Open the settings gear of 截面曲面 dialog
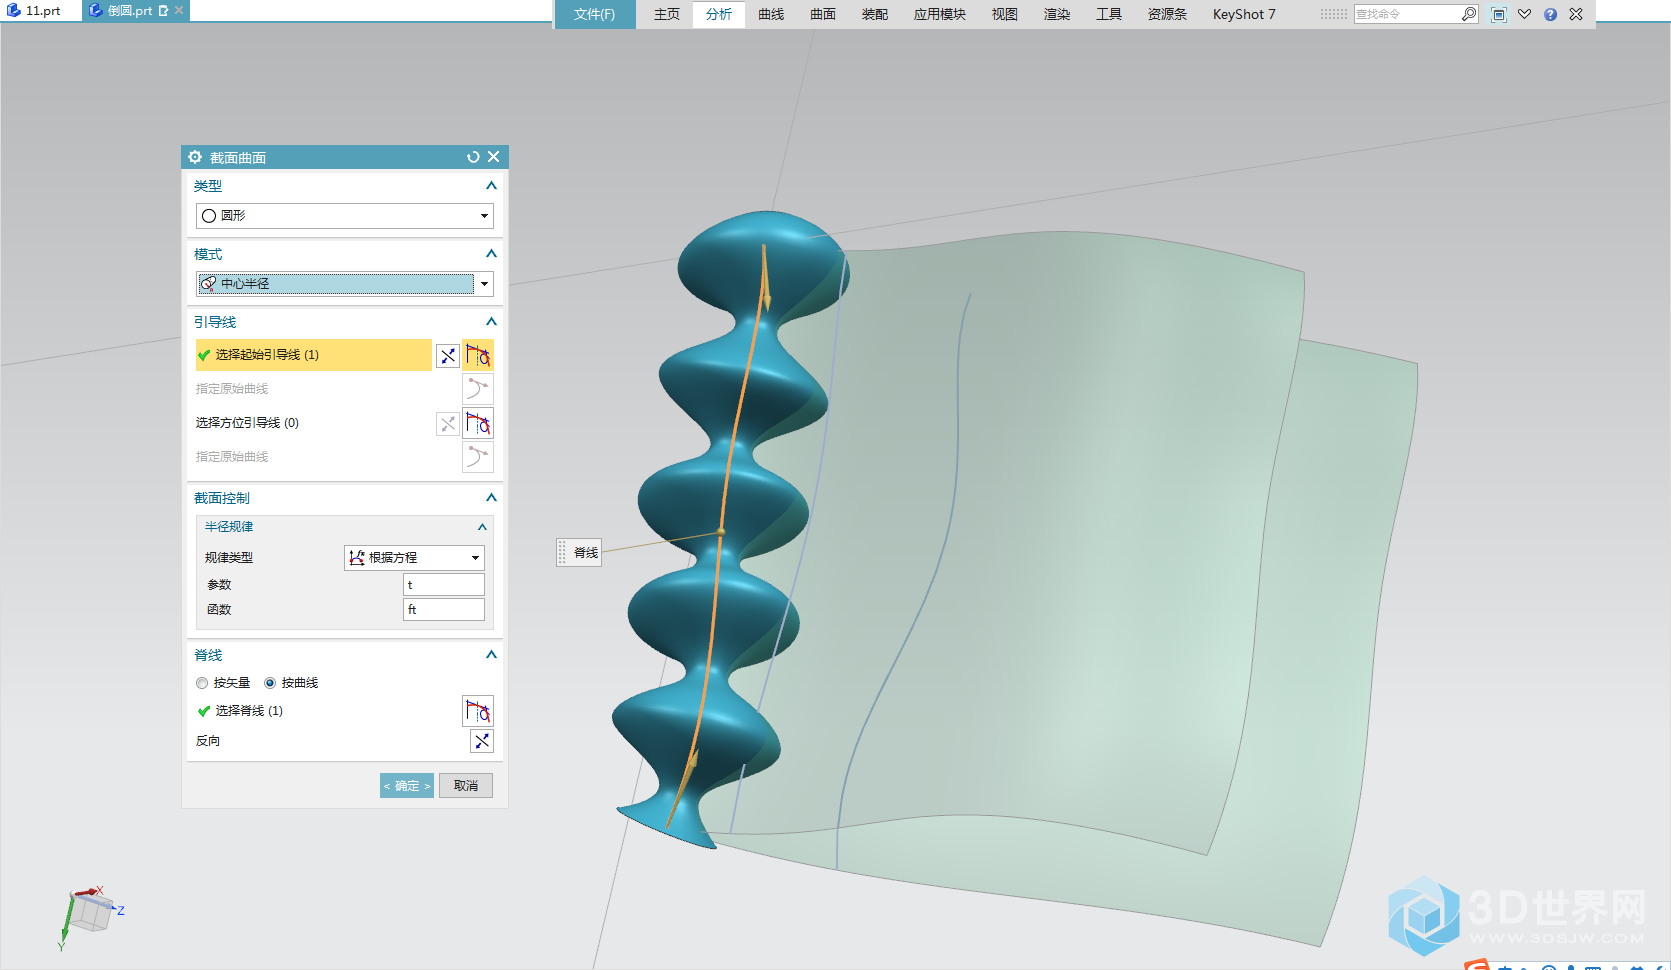The width and height of the screenshot is (1671, 970). point(195,157)
